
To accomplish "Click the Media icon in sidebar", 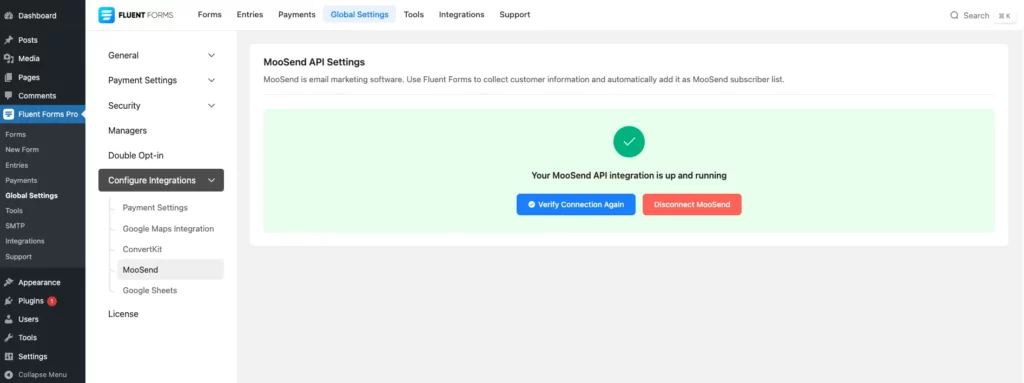I will coord(8,58).
